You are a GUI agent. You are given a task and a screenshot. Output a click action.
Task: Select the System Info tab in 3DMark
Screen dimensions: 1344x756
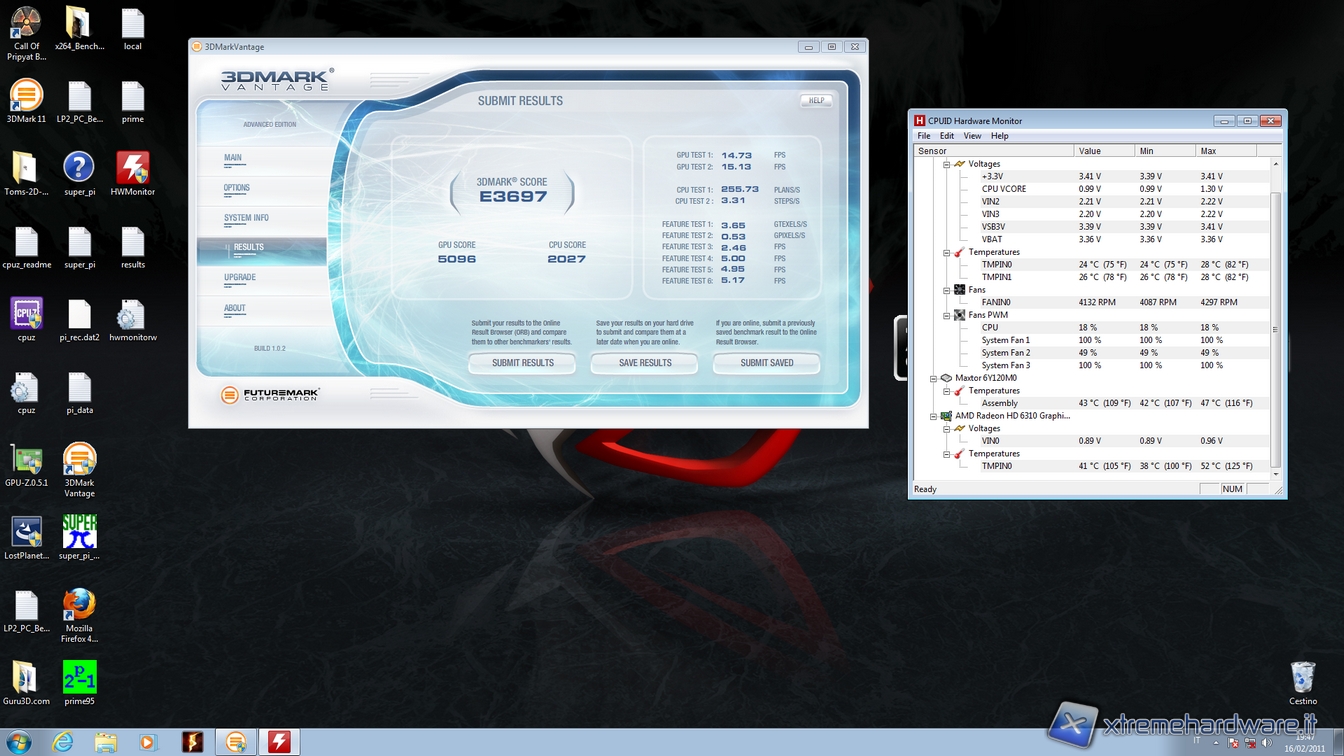(246, 218)
